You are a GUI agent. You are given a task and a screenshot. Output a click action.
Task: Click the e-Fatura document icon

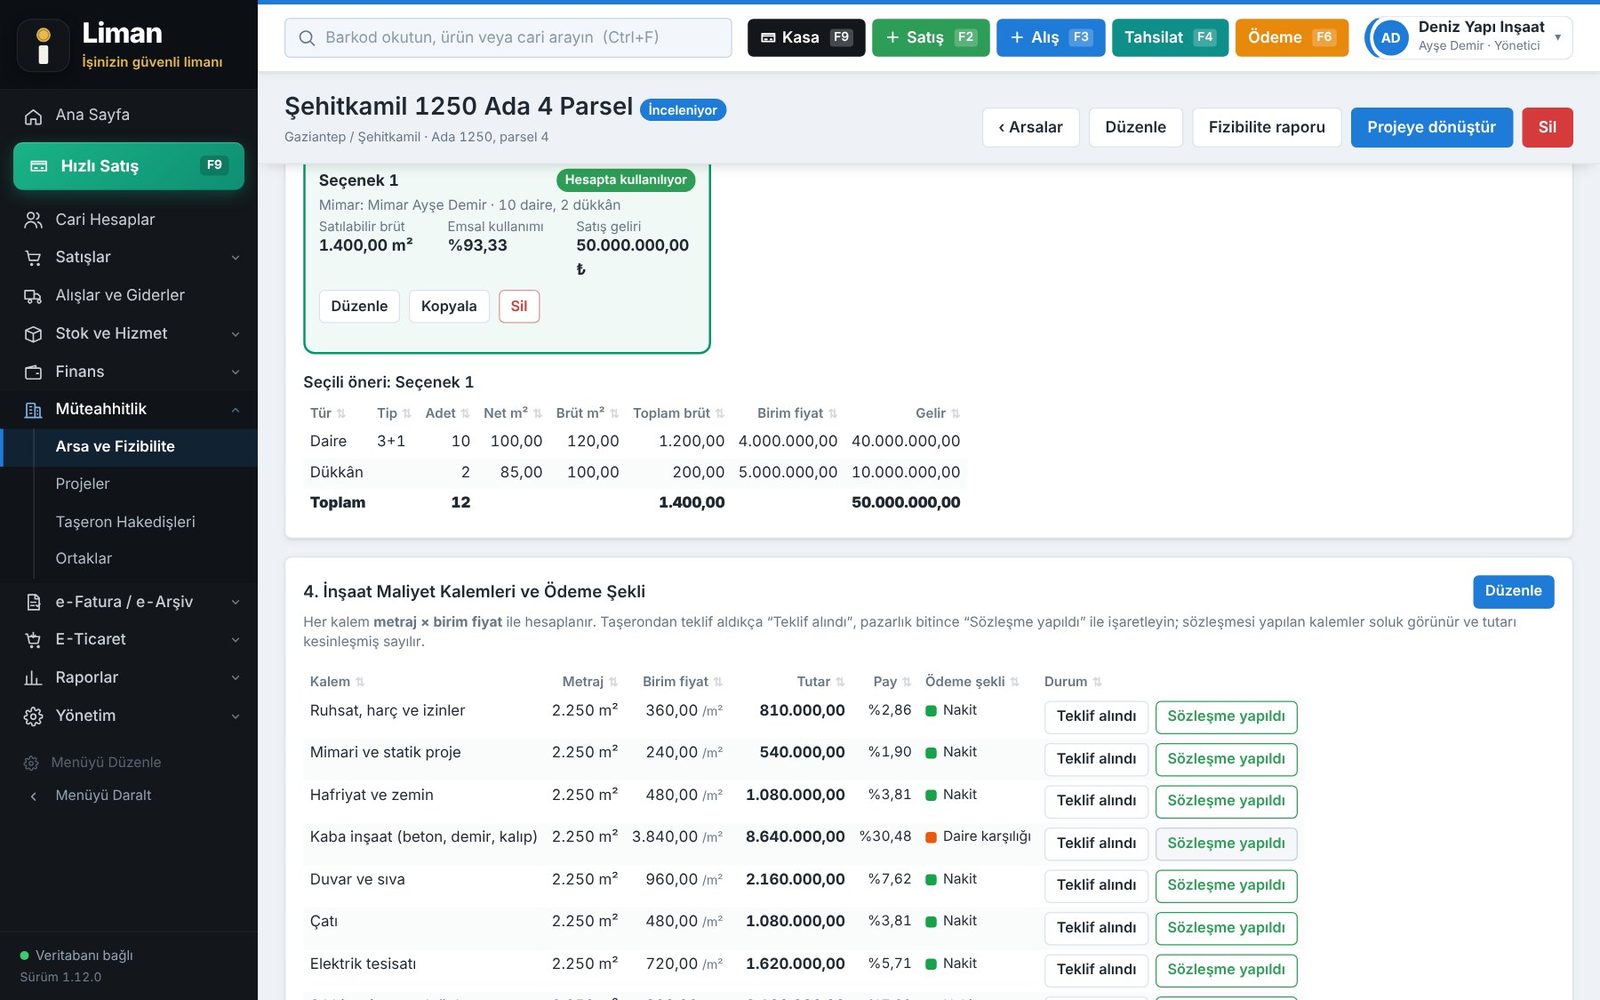coord(33,602)
